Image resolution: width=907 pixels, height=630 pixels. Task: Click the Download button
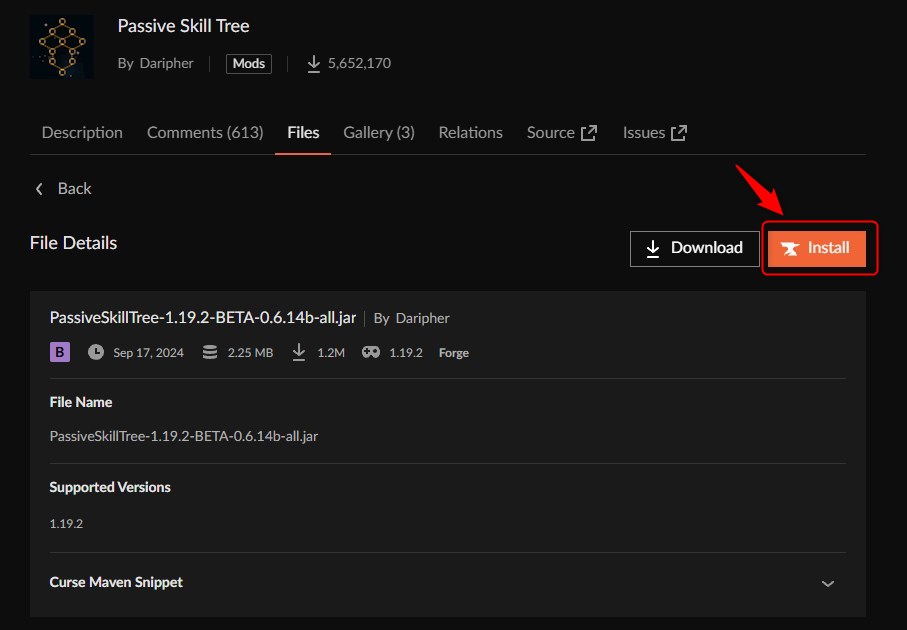[694, 249]
